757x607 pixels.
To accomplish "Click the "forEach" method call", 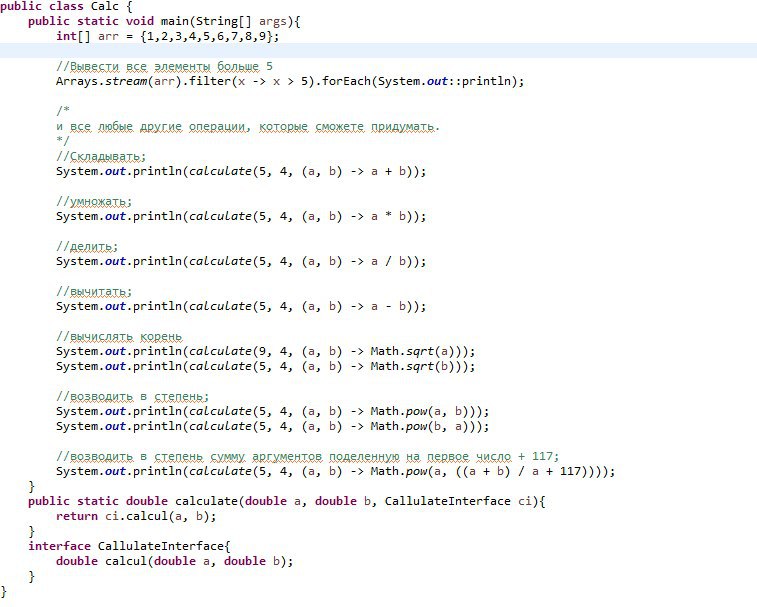I will pyautogui.click(x=346, y=82).
